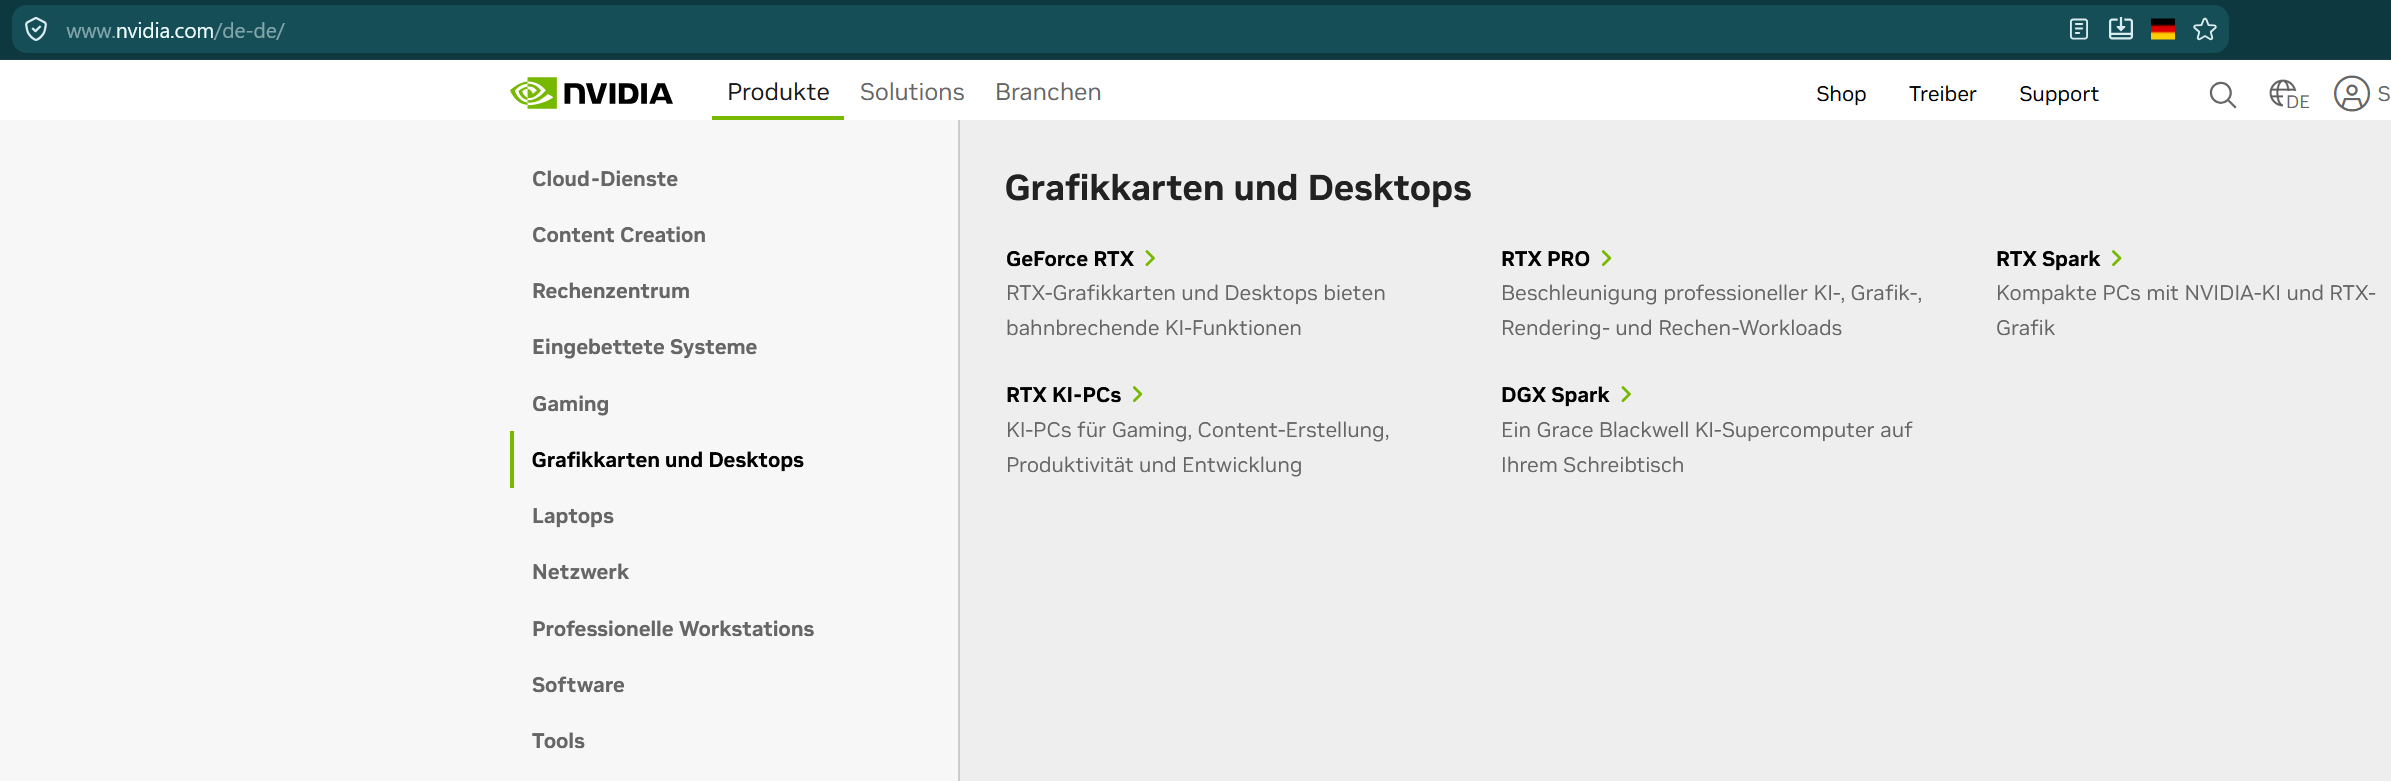Click text 'Ein Grace Blackwell KI-Supercomputer auf Ihrem Schreibtisch'
This screenshot has height=781, width=2391.
click(1707, 447)
